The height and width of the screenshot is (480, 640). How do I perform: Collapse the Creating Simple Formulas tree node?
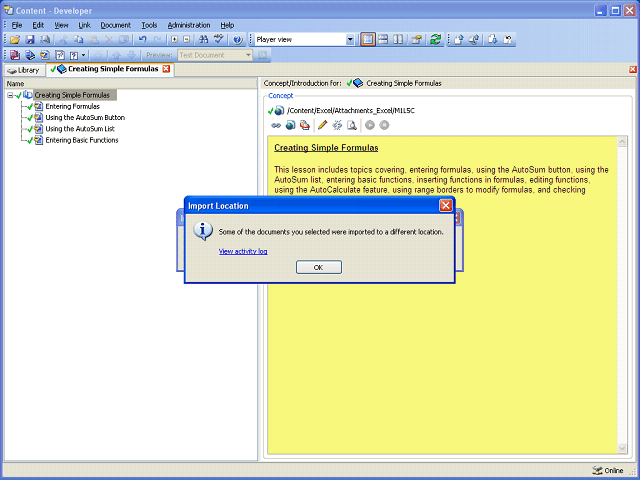pos(10,95)
